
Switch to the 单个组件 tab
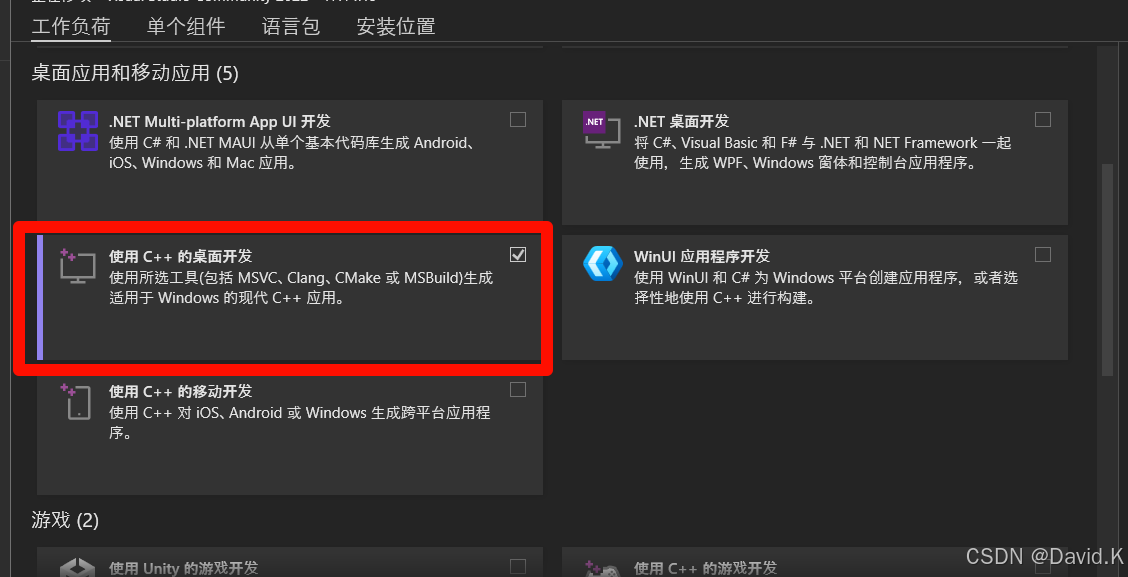click(186, 27)
